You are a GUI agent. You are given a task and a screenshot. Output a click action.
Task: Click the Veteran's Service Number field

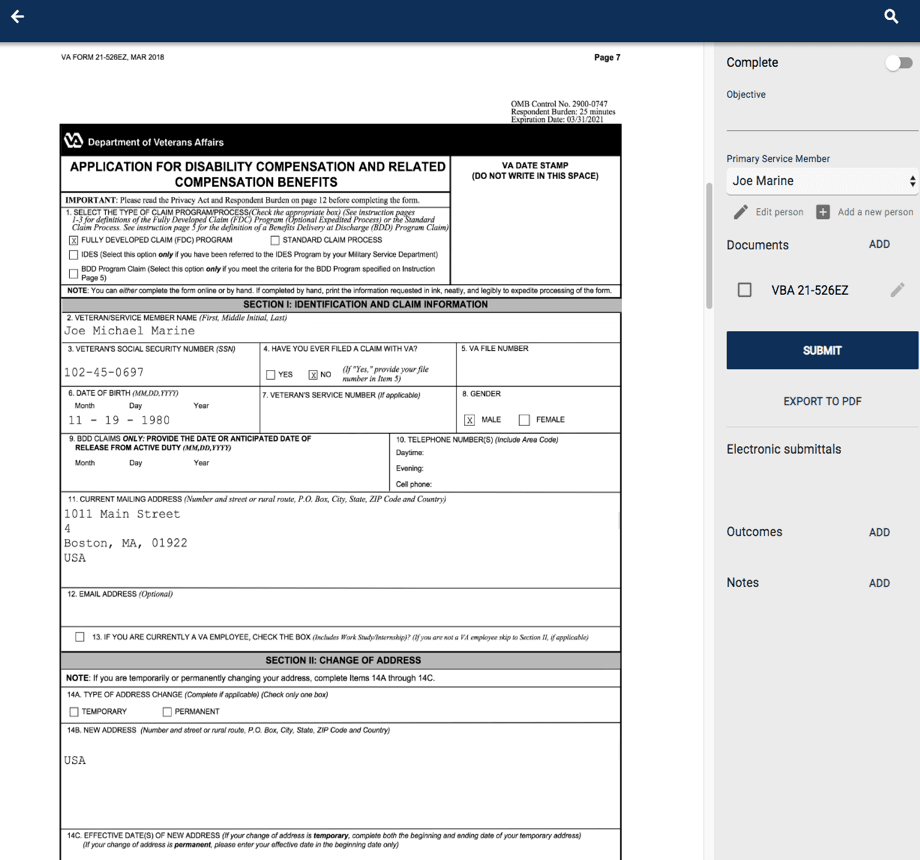(358, 416)
